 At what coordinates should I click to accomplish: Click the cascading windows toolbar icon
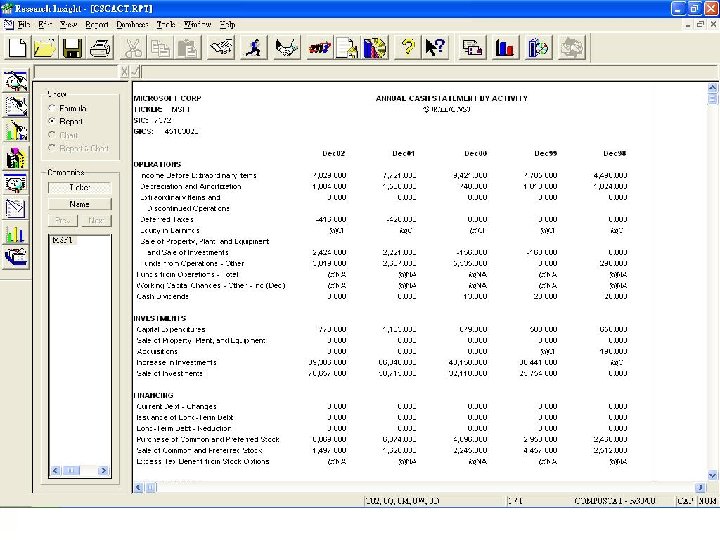[472, 48]
